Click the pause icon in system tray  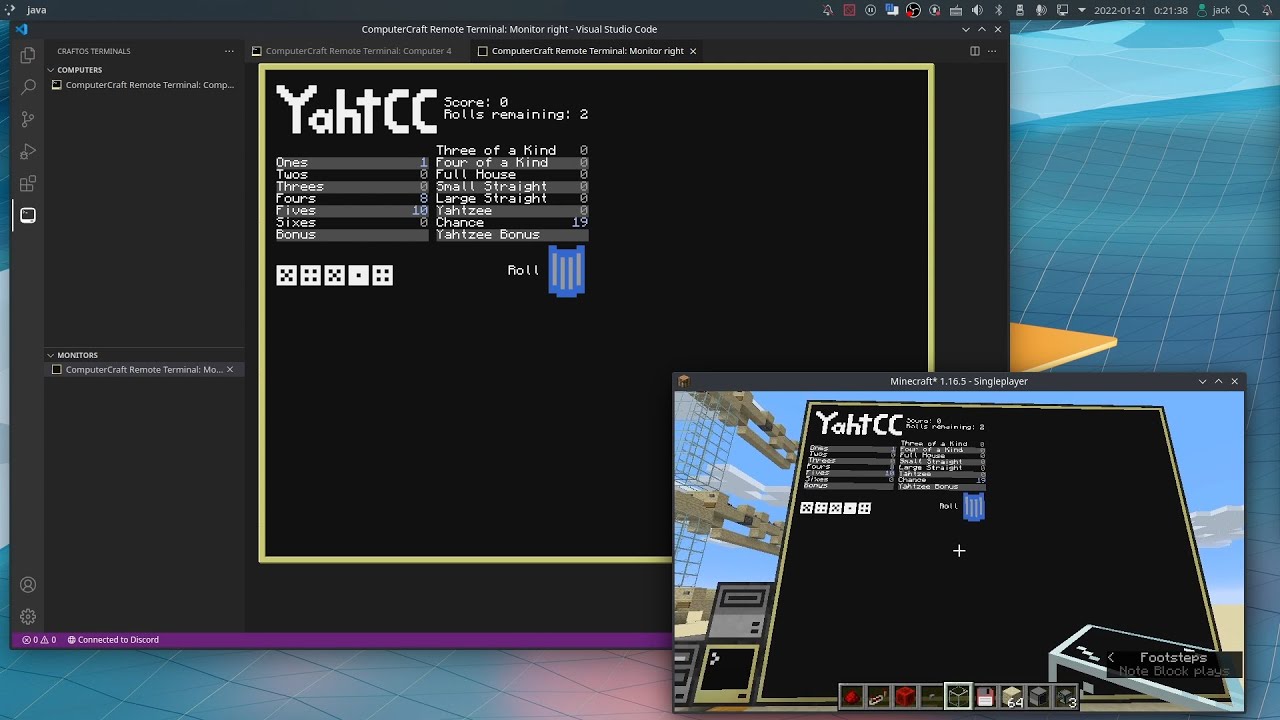[x=870, y=10]
